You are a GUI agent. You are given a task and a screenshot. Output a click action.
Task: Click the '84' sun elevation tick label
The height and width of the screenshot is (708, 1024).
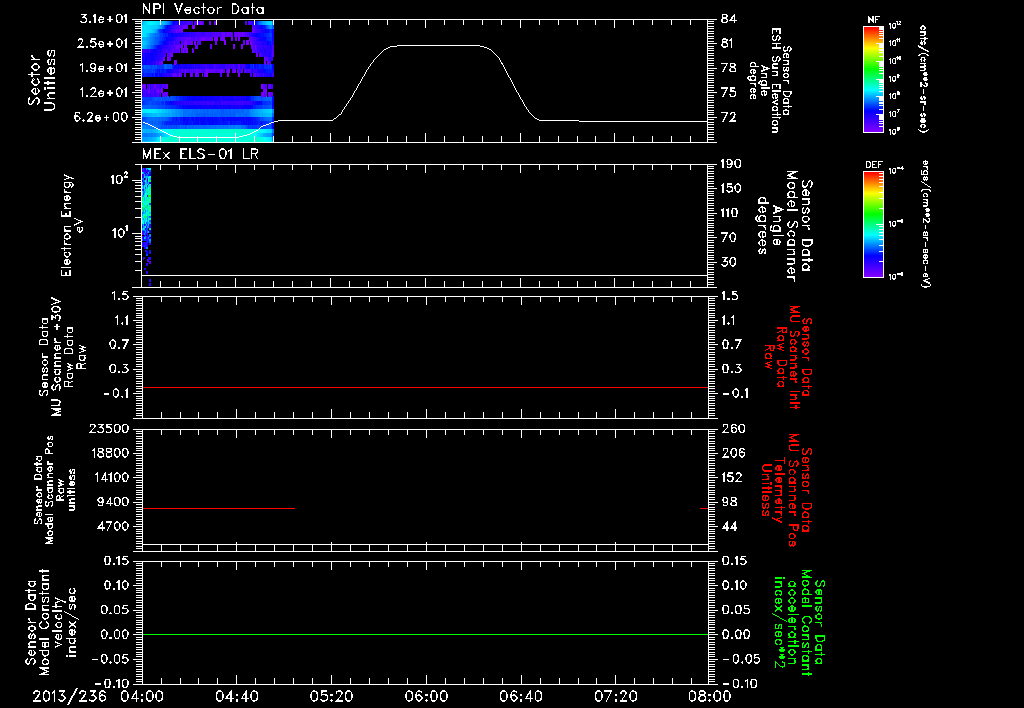728,19
